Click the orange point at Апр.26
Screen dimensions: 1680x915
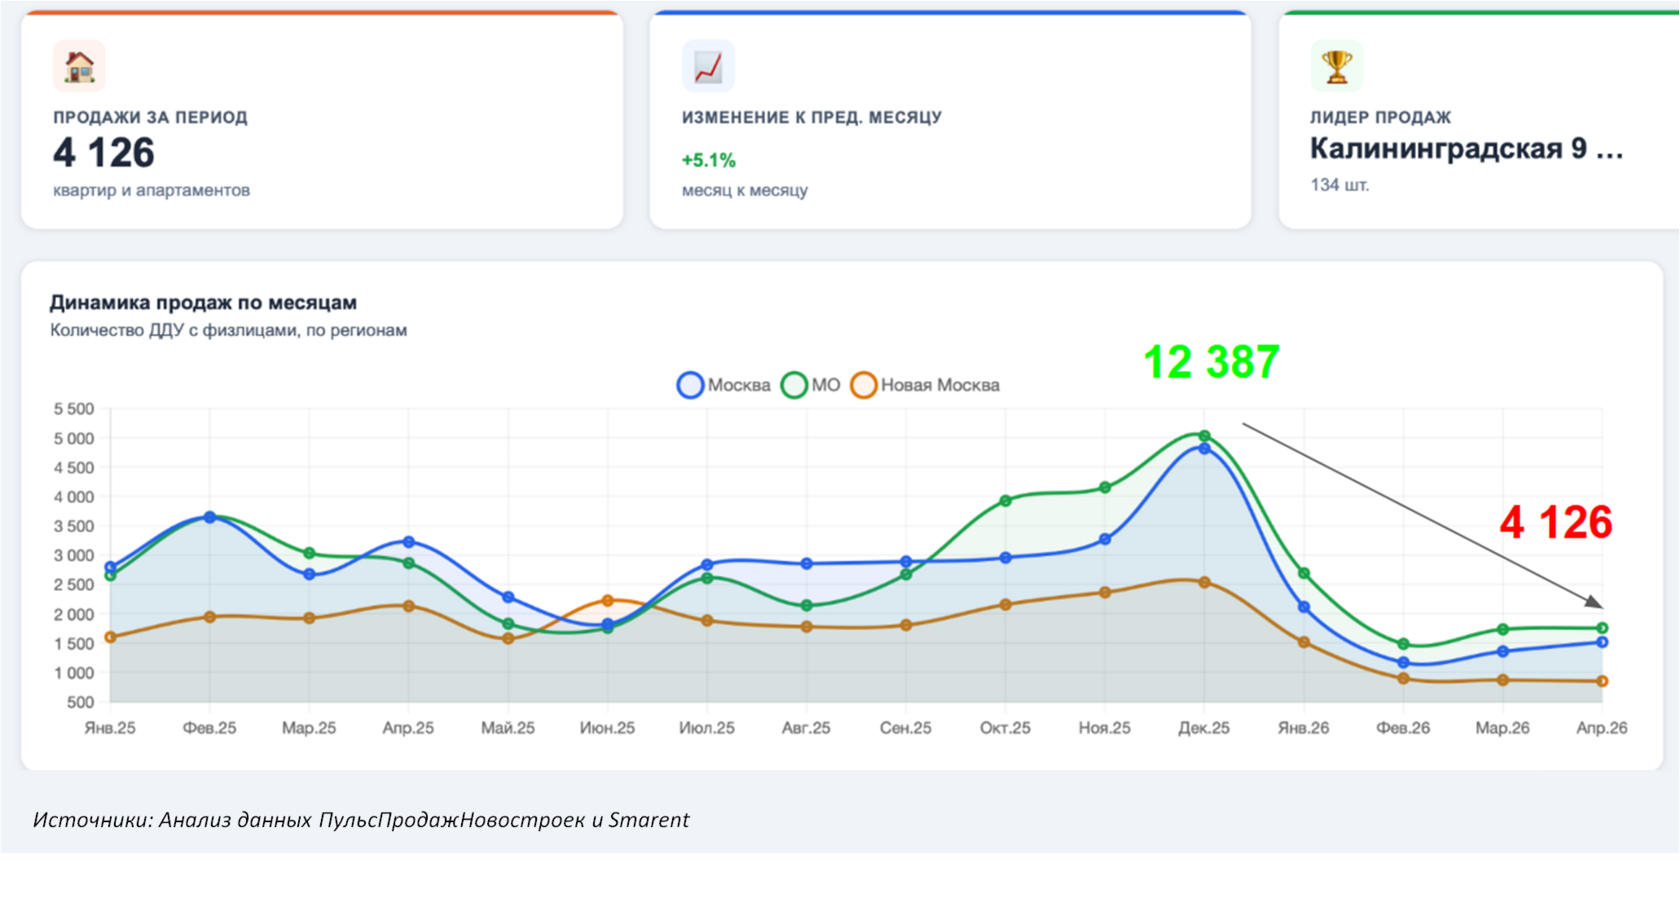(1602, 681)
